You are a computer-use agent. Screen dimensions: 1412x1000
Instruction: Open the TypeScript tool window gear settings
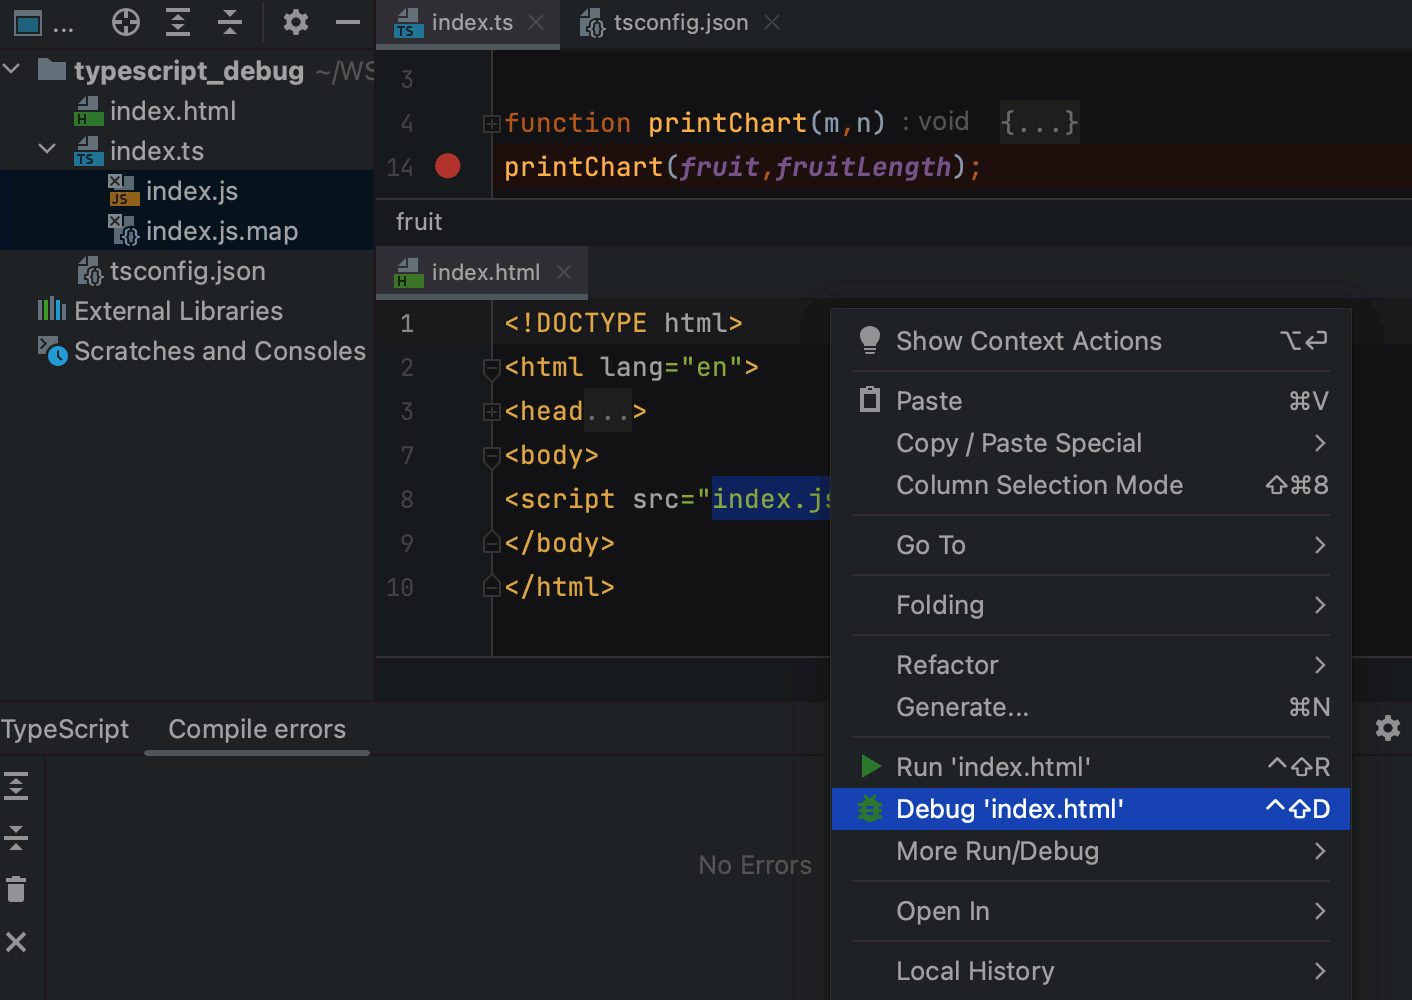pos(1387,728)
